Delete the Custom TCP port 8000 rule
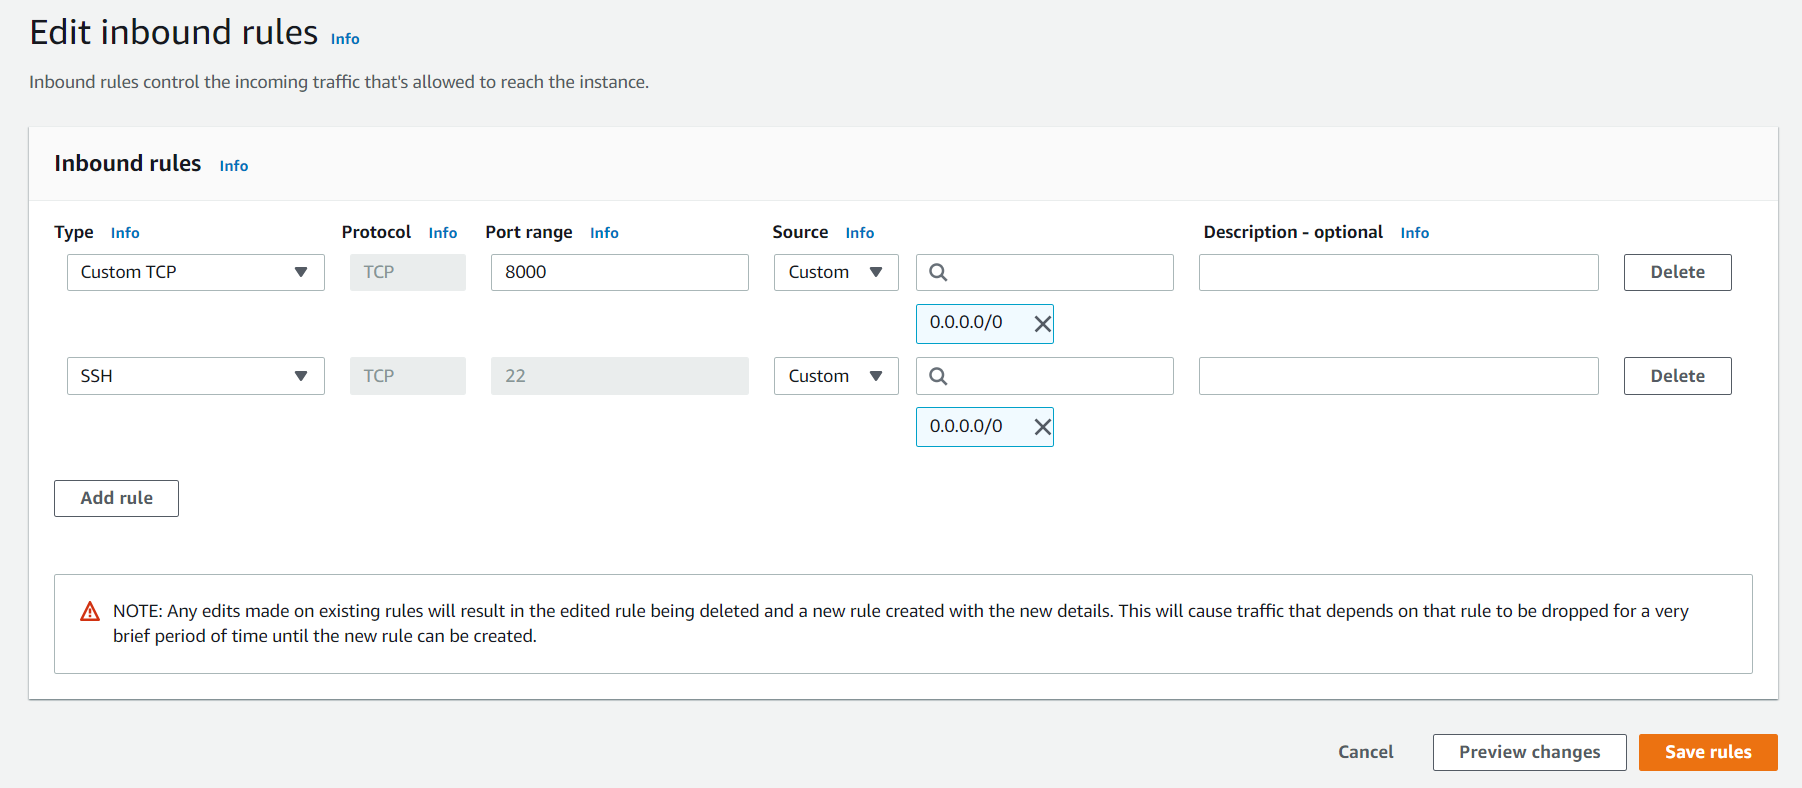The width and height of the screenshot is (1802, 788). [x=1677, y=272]
